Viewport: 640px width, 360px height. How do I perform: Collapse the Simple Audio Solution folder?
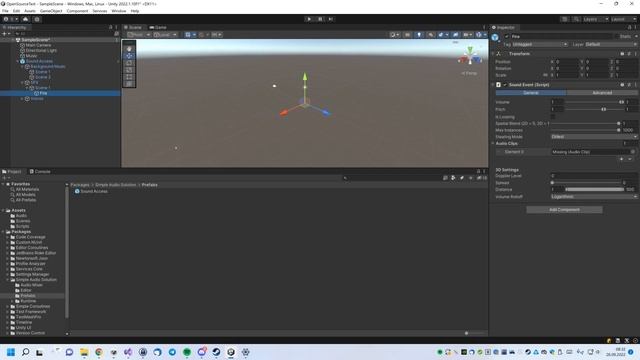(x=8, y=280)
